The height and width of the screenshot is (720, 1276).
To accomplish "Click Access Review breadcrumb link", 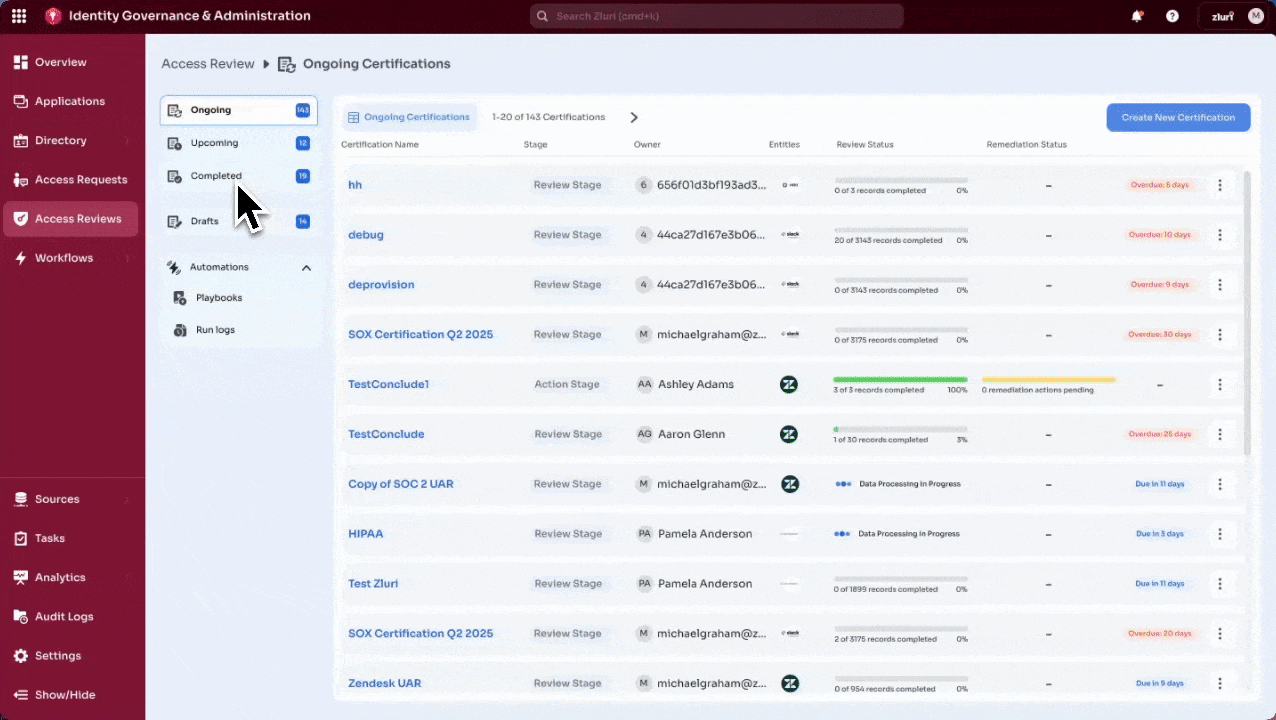I will point(208,64).
